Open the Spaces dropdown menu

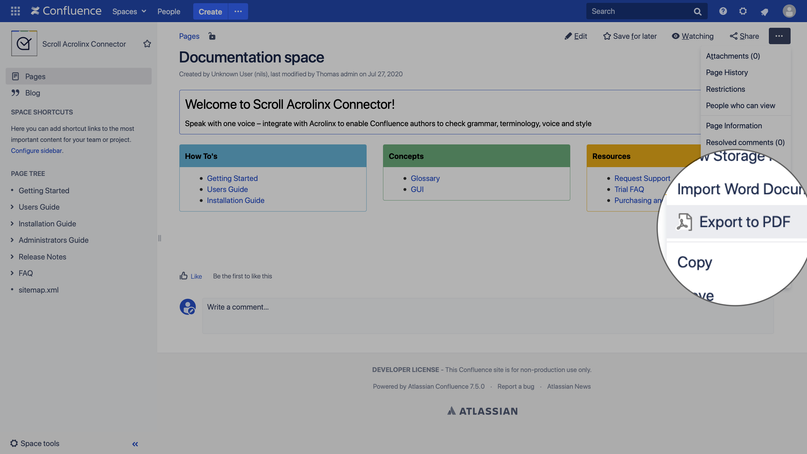point(129,11)
